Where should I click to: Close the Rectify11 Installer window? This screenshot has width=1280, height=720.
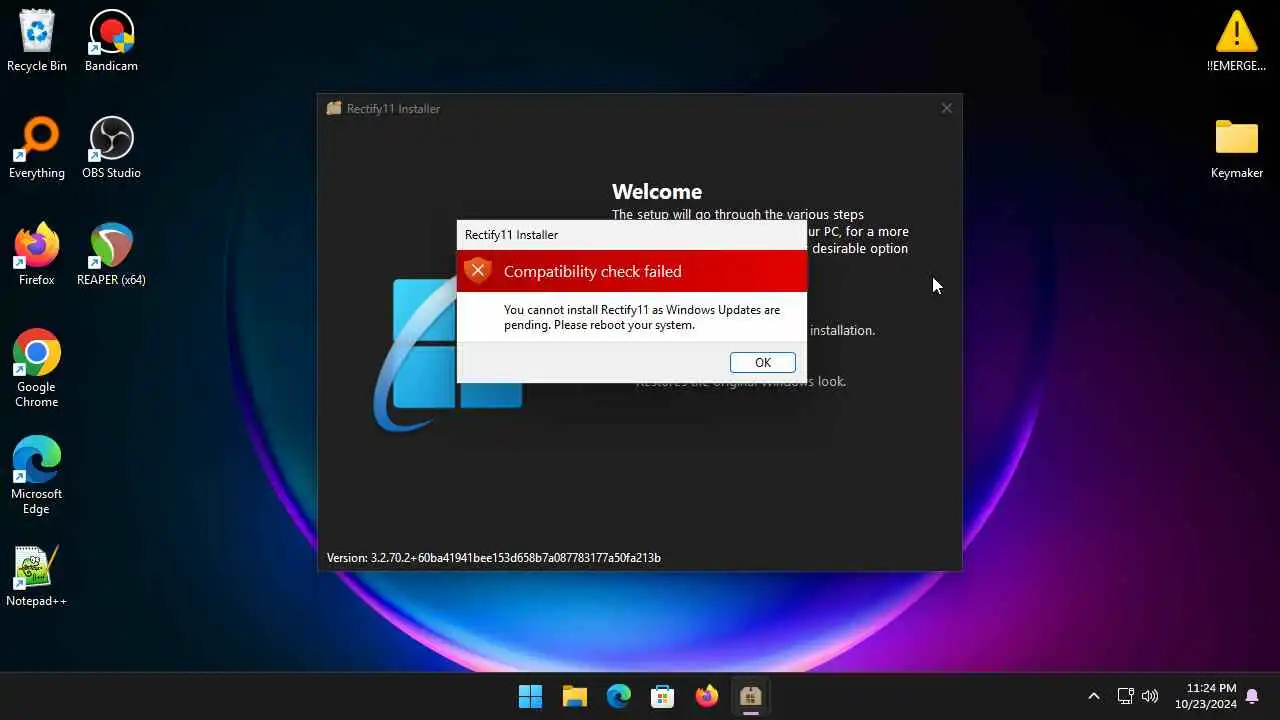[946, 108]
